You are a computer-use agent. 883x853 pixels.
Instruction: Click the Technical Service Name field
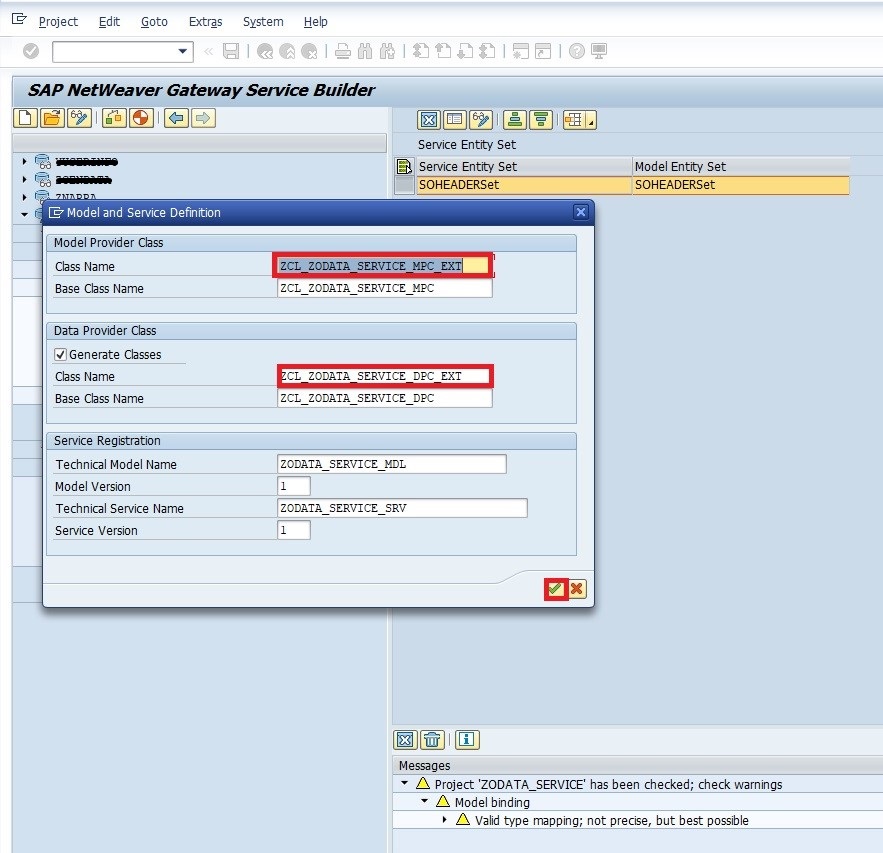[x=402, y=508]
